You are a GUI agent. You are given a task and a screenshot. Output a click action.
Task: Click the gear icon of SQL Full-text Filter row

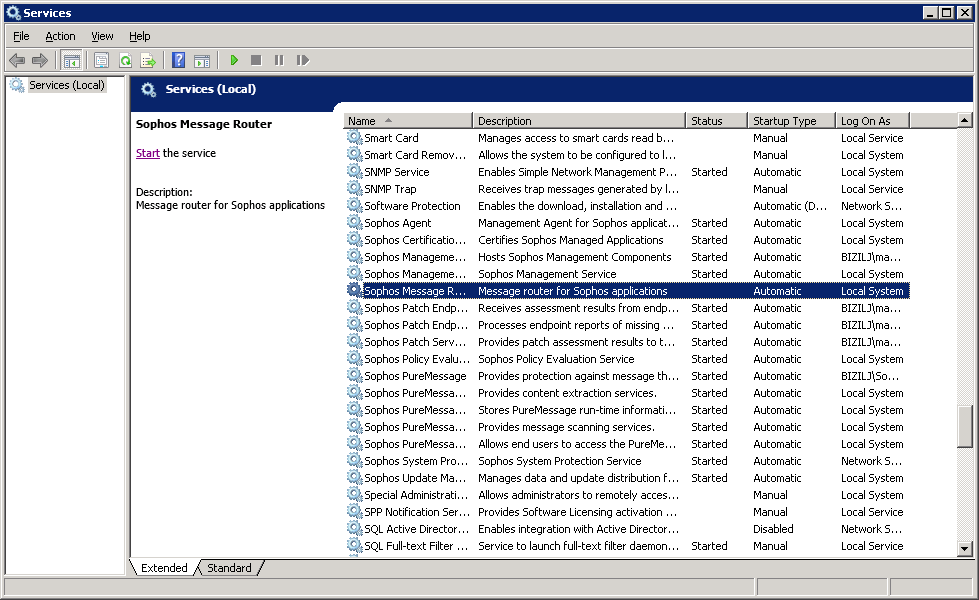[355, 545]
